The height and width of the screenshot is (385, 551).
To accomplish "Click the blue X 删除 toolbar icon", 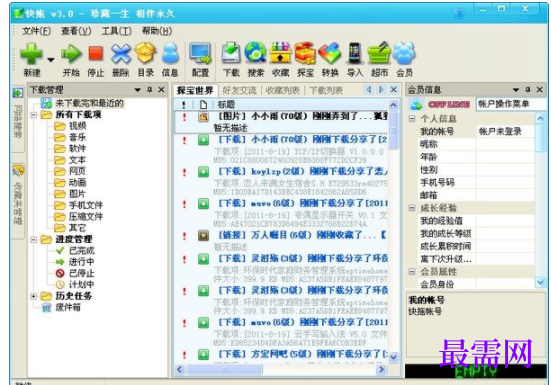I will click(121, 54).
